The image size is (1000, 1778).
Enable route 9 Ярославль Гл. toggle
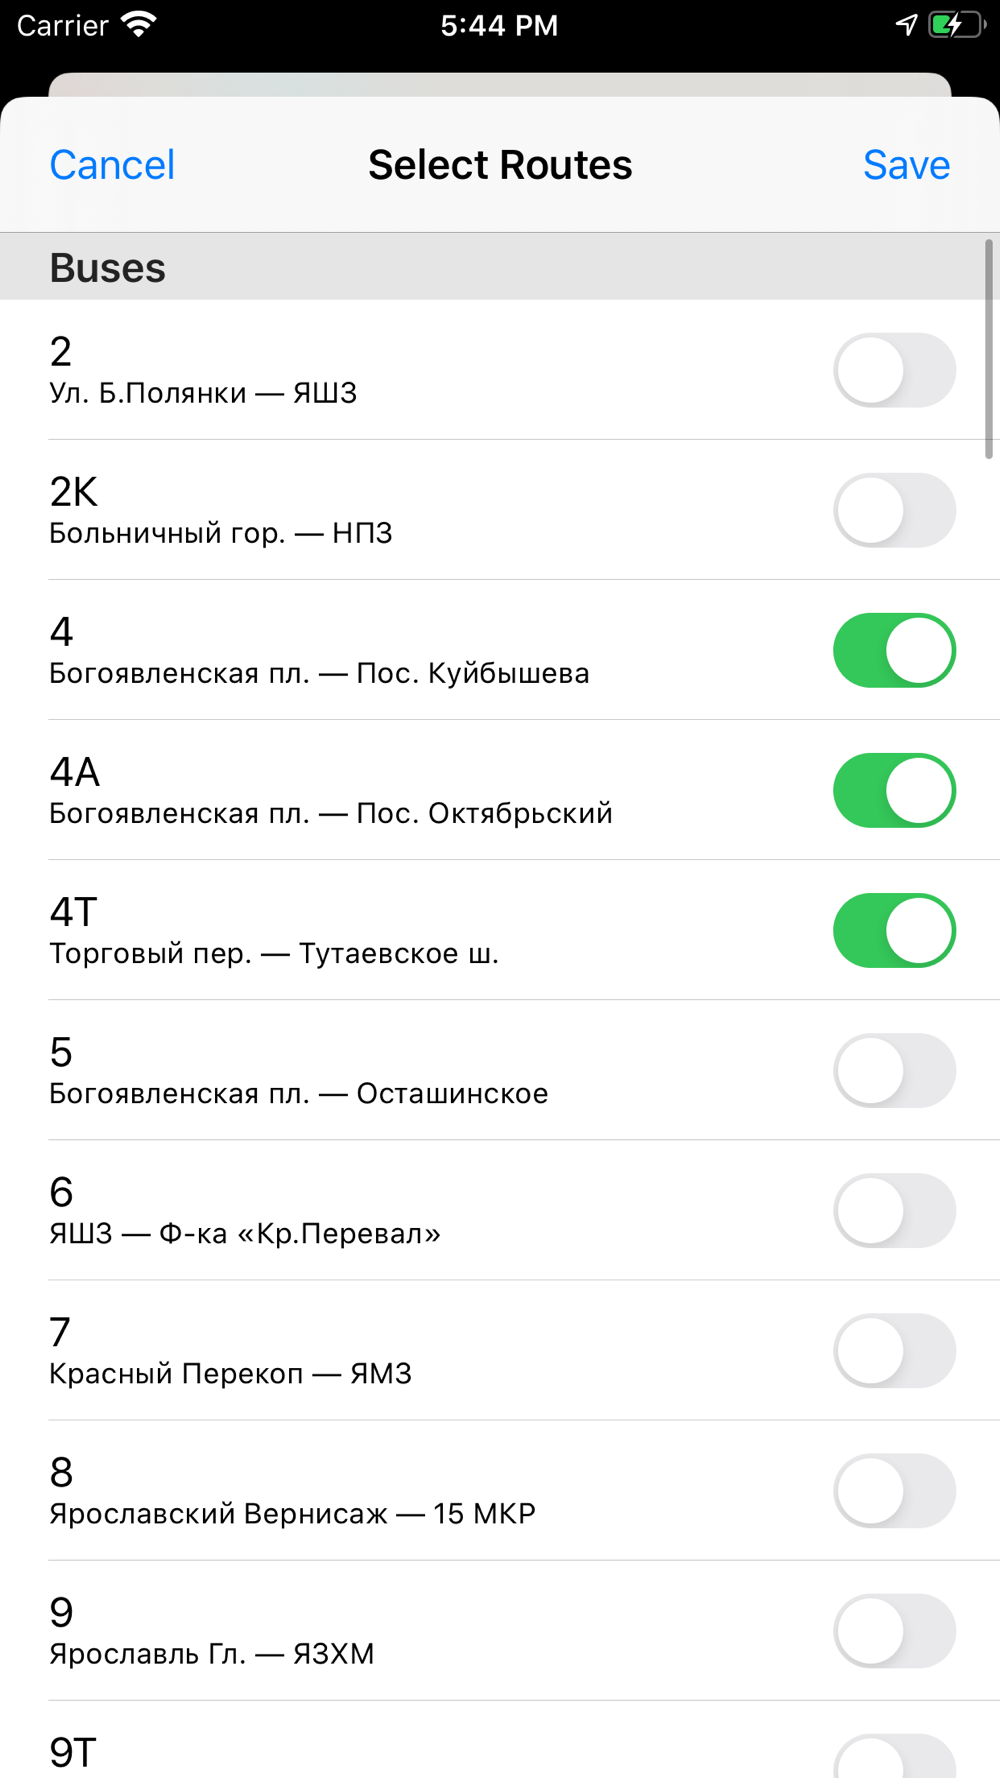(x=894, y=1630)
